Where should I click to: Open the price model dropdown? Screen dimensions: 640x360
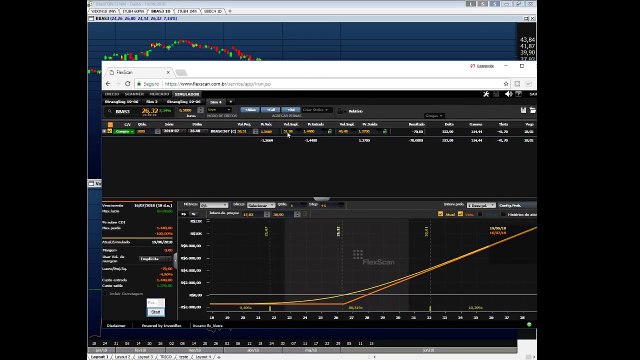(x=219, y=110)
